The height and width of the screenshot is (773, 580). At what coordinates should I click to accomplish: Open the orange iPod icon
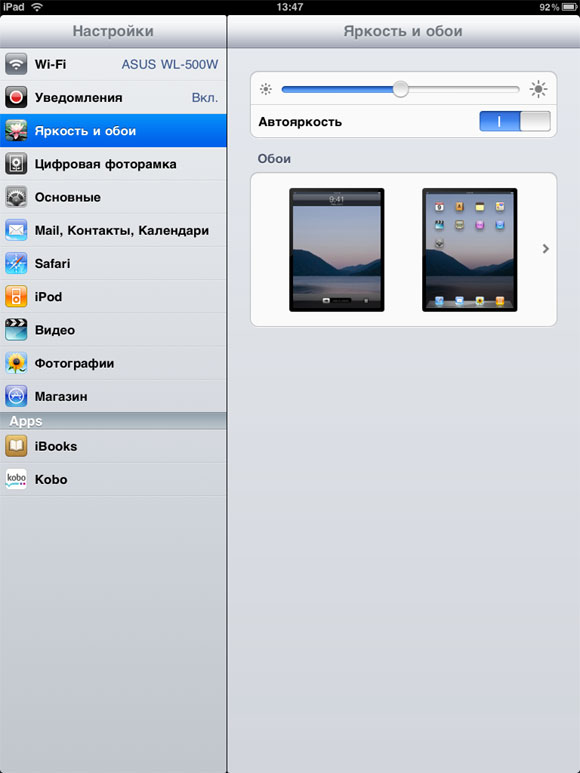(16, 297)
